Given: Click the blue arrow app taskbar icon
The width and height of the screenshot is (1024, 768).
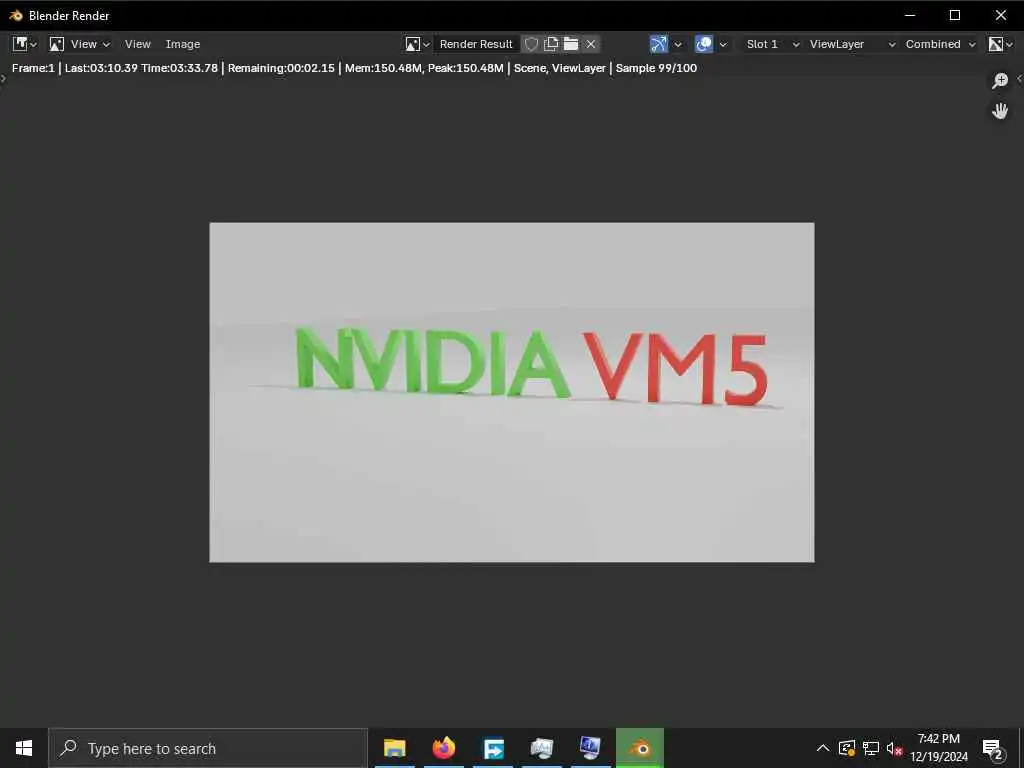Looking at the screenshot, I should [x=493, y=748].
